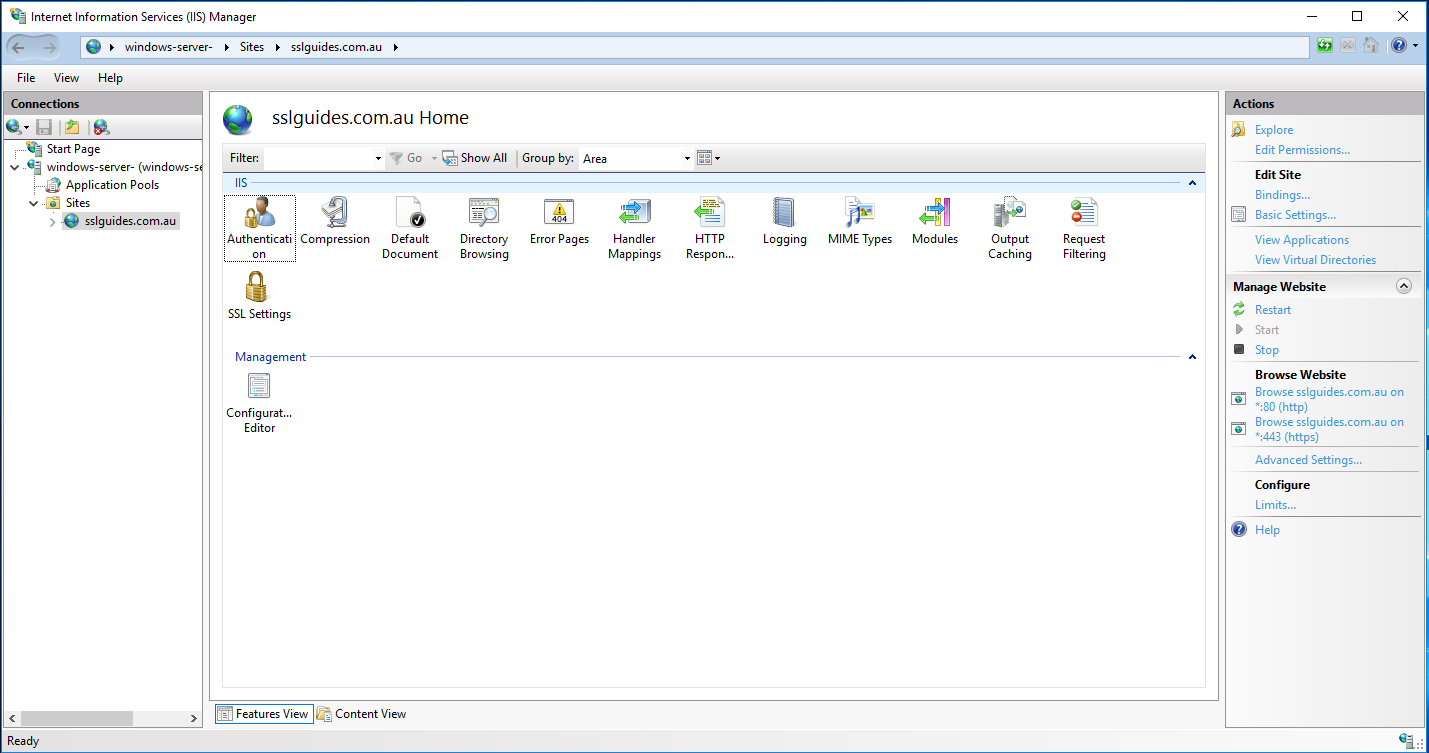Collapse the IIS features section
Viewport: 1429px width, 753px height.
coord(1192,182)
